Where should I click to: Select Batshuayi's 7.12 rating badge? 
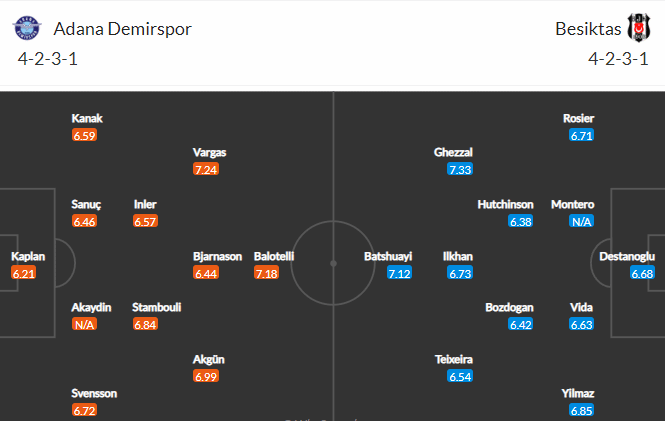point(400,273)
